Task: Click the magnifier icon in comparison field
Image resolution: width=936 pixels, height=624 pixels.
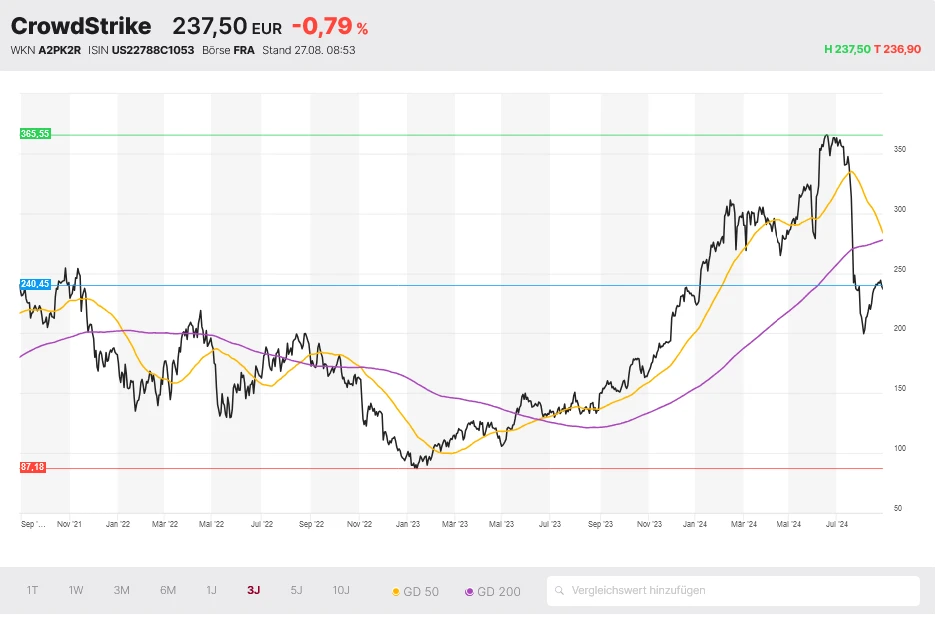Action: click(x=560, y=591)
